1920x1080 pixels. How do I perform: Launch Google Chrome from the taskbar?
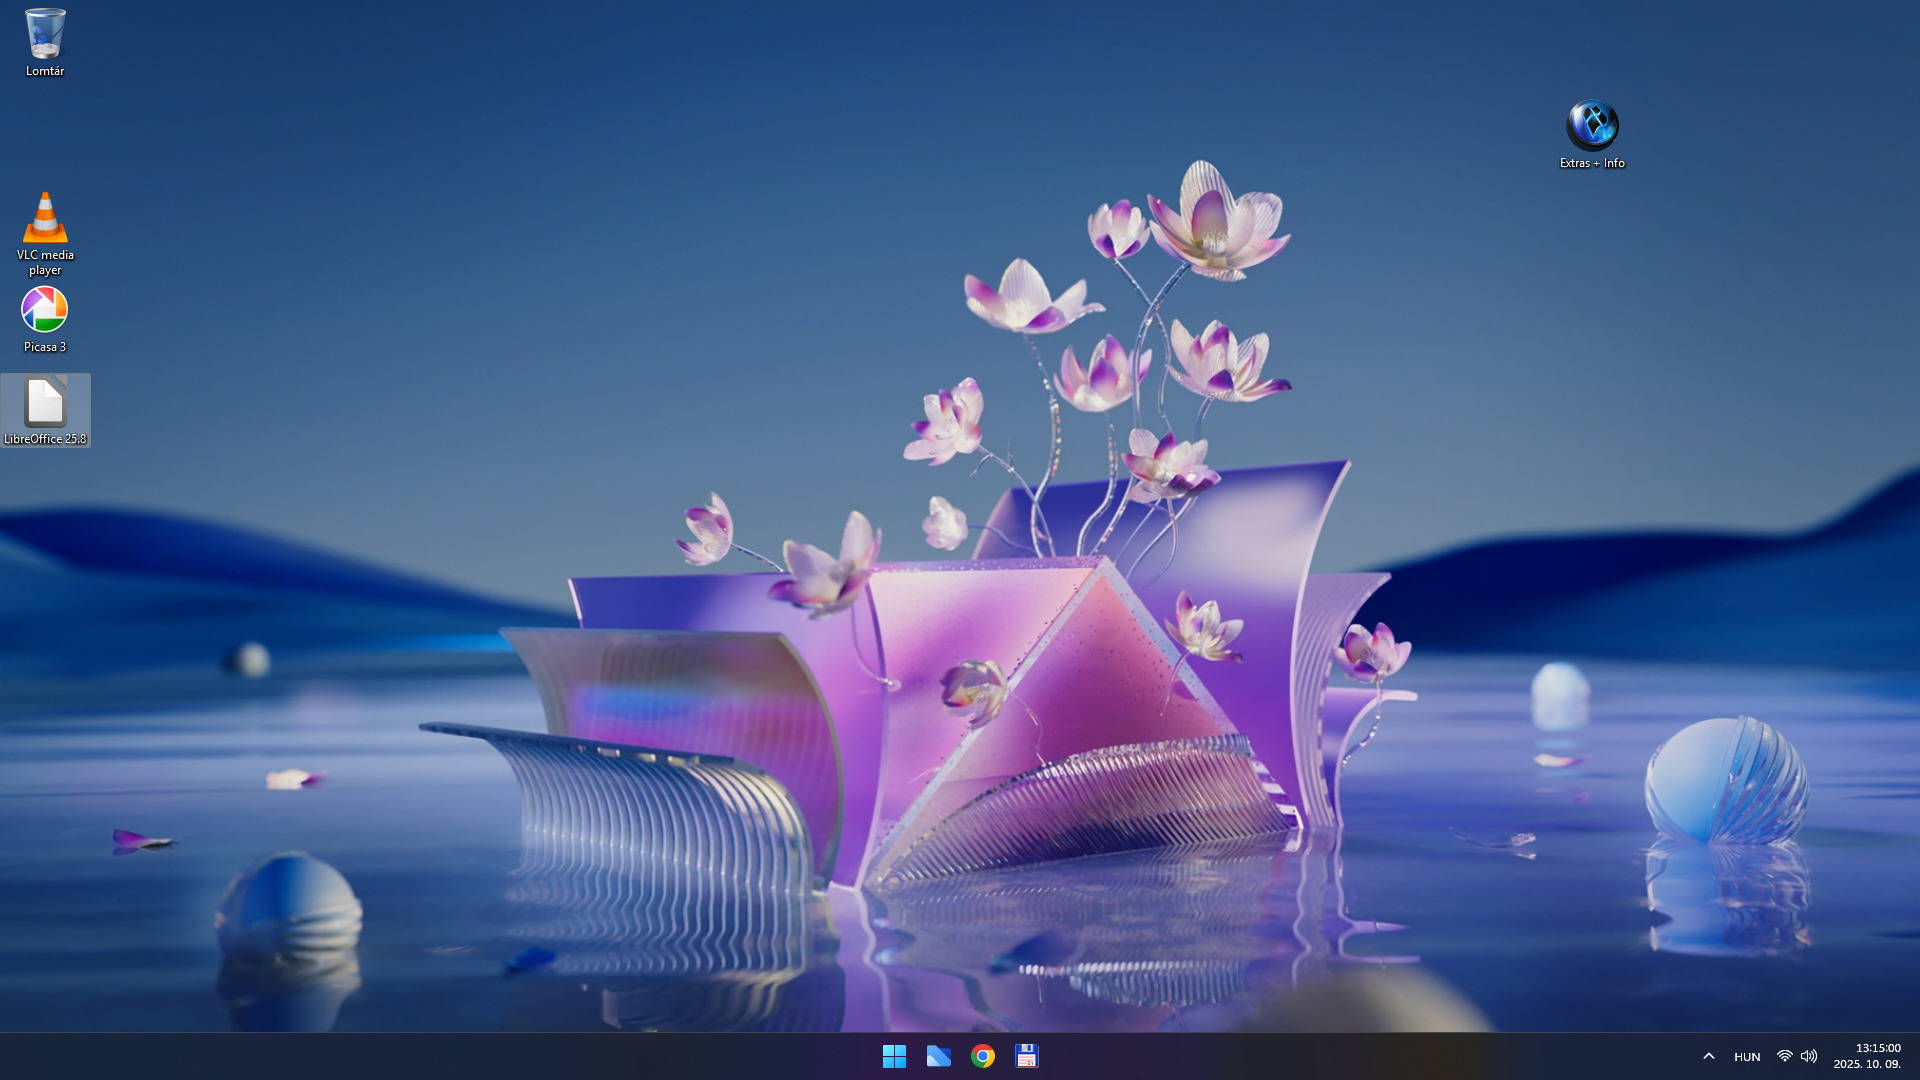[983, 1056]
